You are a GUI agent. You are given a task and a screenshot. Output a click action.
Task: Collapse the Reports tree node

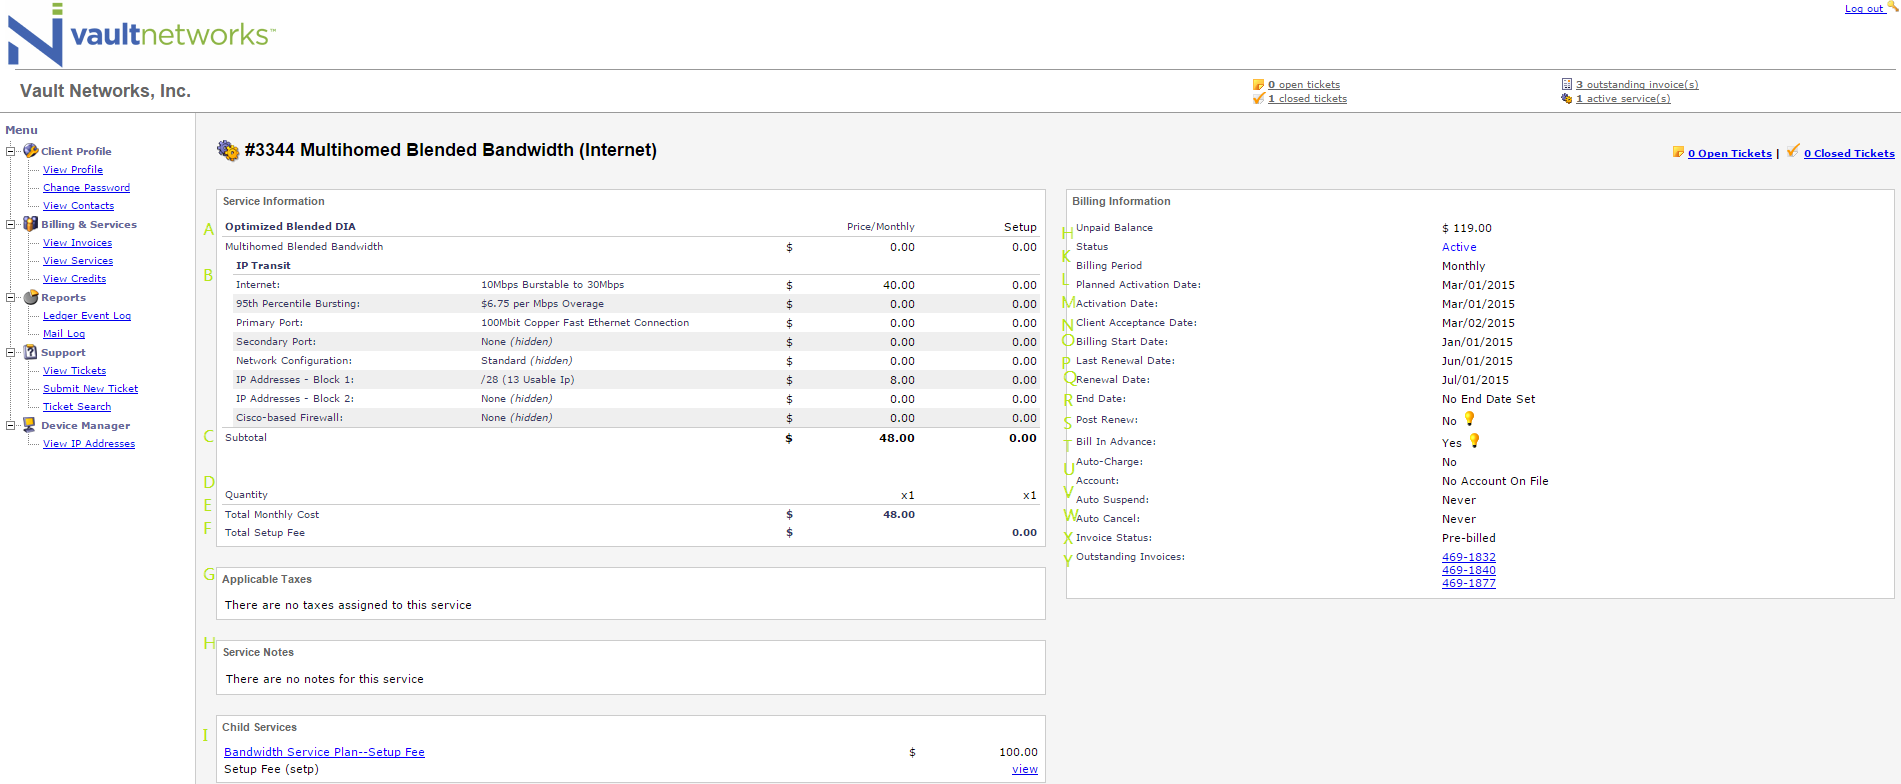pyautogui.click(x=11, y=297)
